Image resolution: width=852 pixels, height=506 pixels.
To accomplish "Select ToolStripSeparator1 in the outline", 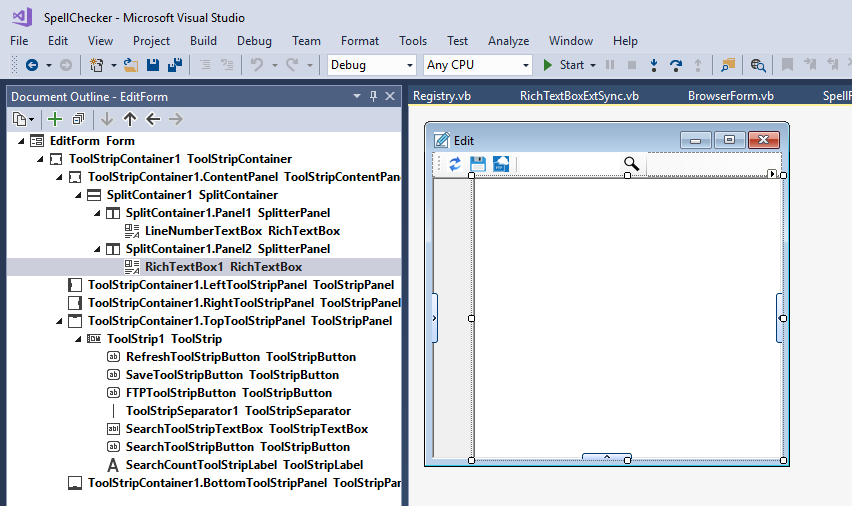I will (239, 411).
